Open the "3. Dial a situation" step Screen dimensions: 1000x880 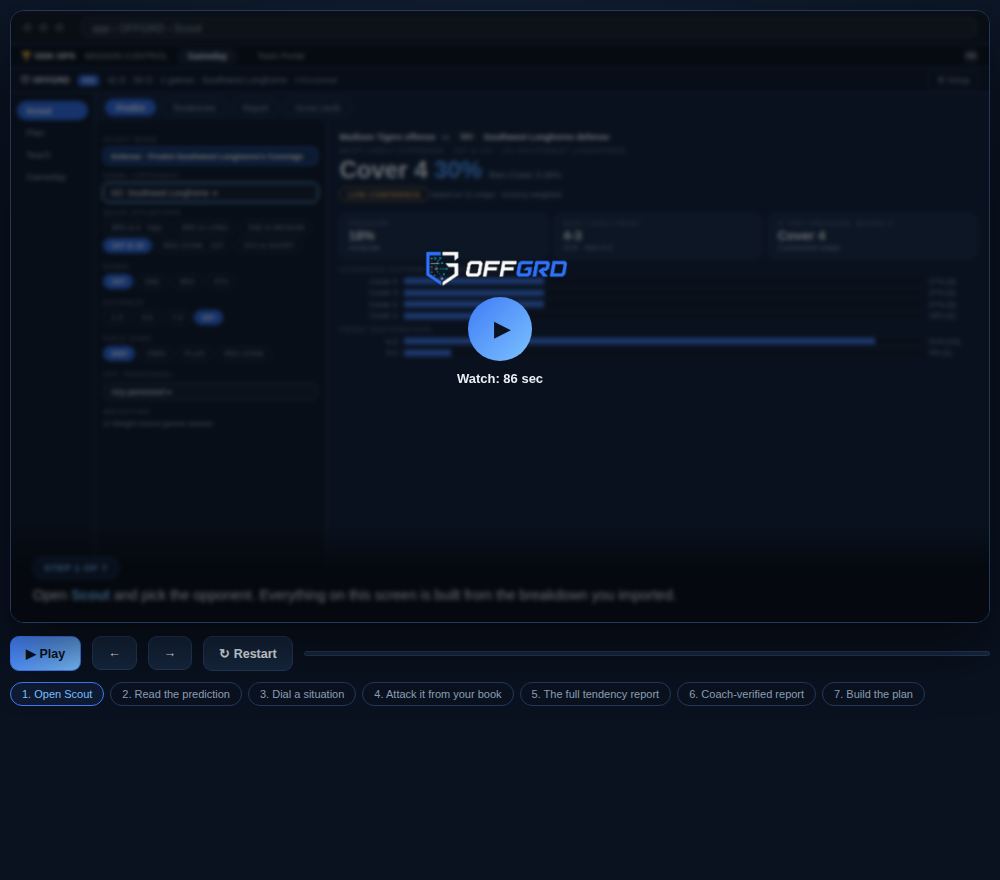(x=302, y=694)
